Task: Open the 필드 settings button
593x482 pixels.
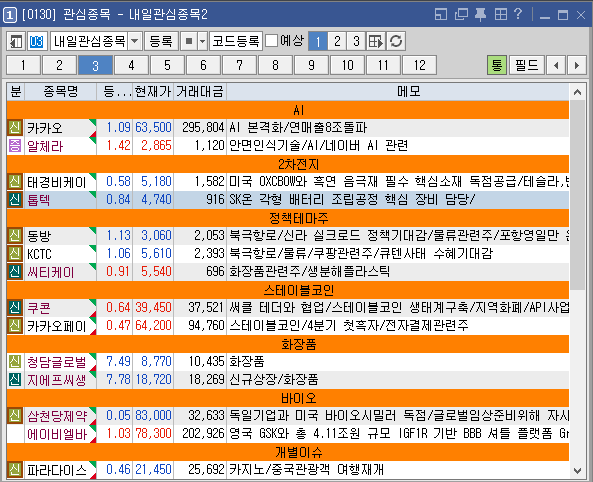Action: click(526, 65)
